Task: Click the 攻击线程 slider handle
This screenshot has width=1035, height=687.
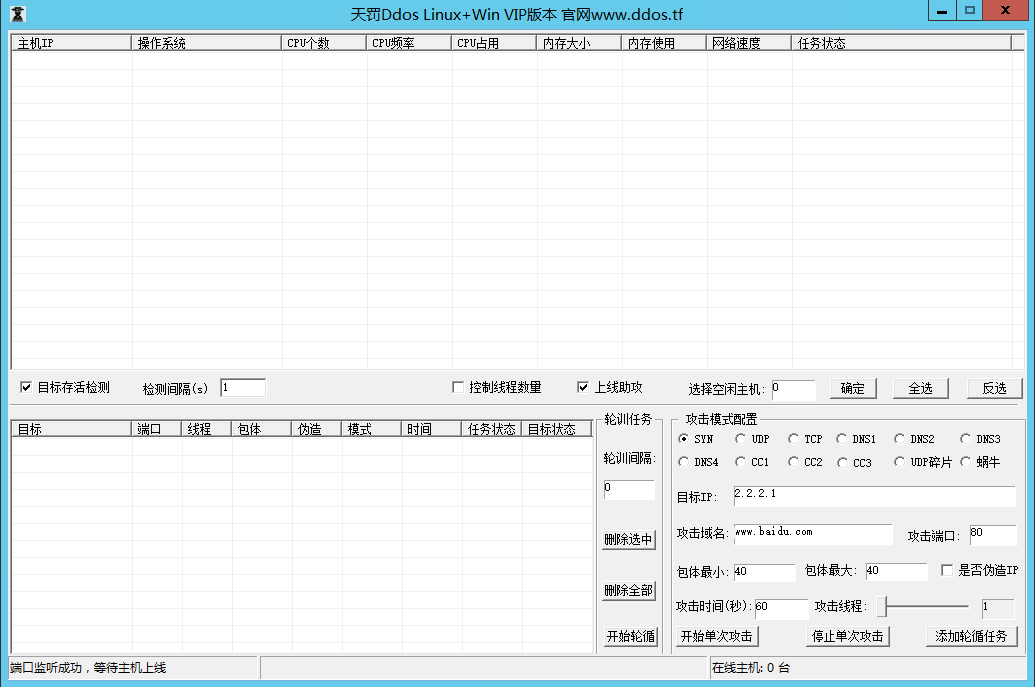Action: 881,606
